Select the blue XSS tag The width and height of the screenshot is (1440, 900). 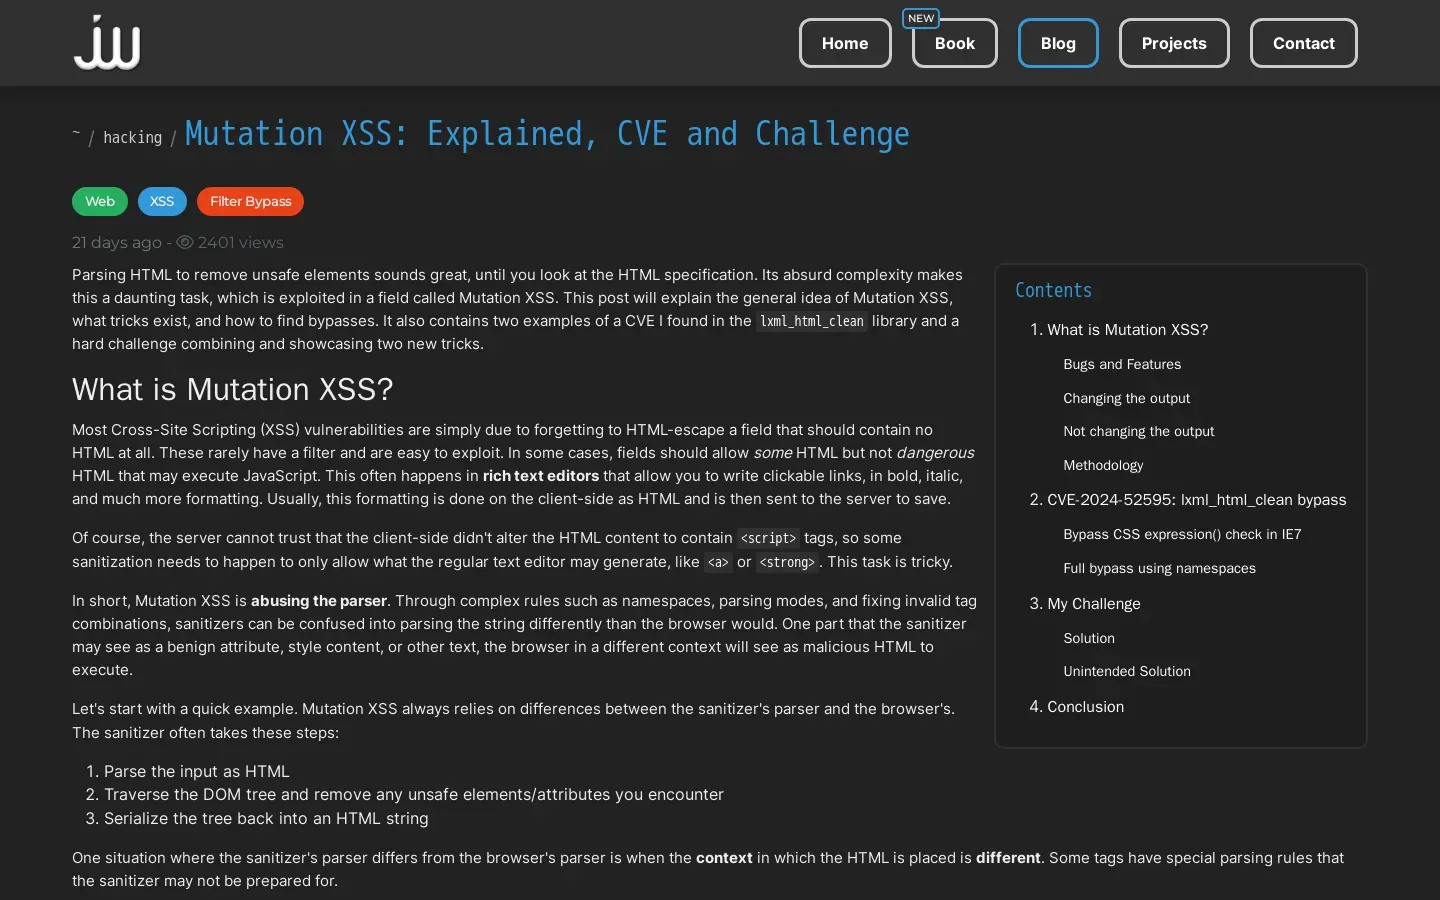coord(162,202)
